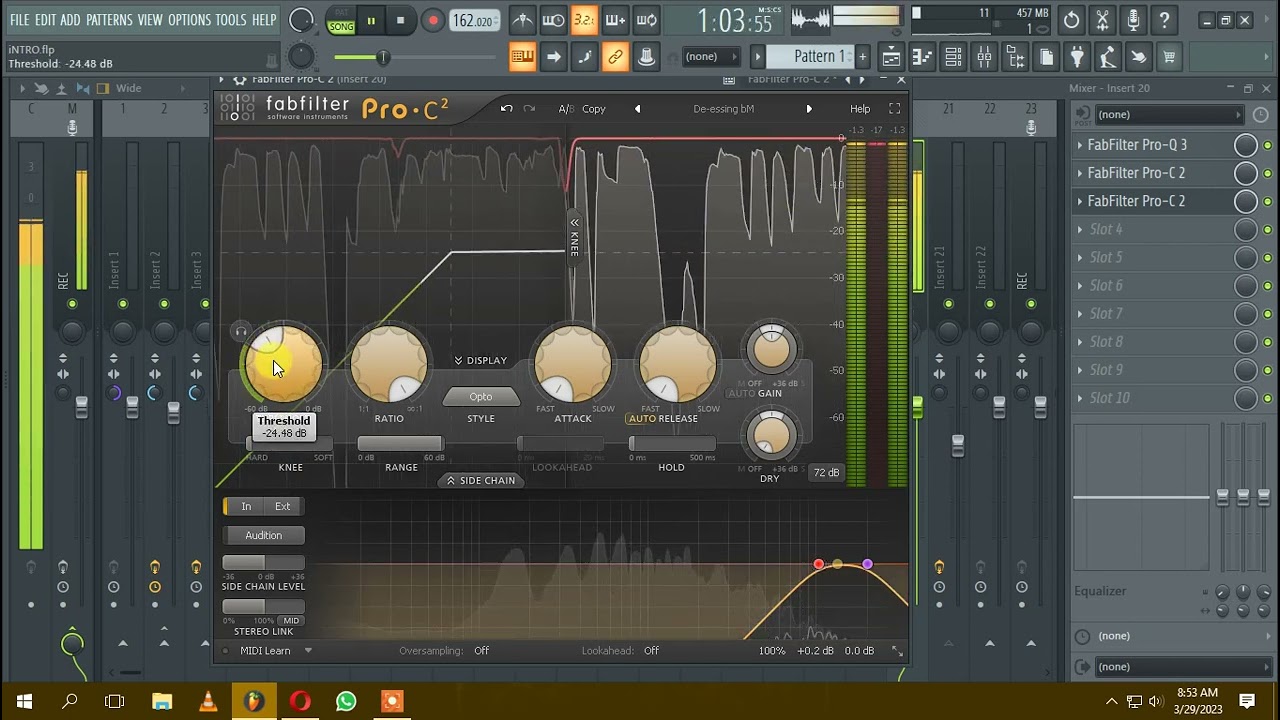Pause playback with the pause button

371,20
